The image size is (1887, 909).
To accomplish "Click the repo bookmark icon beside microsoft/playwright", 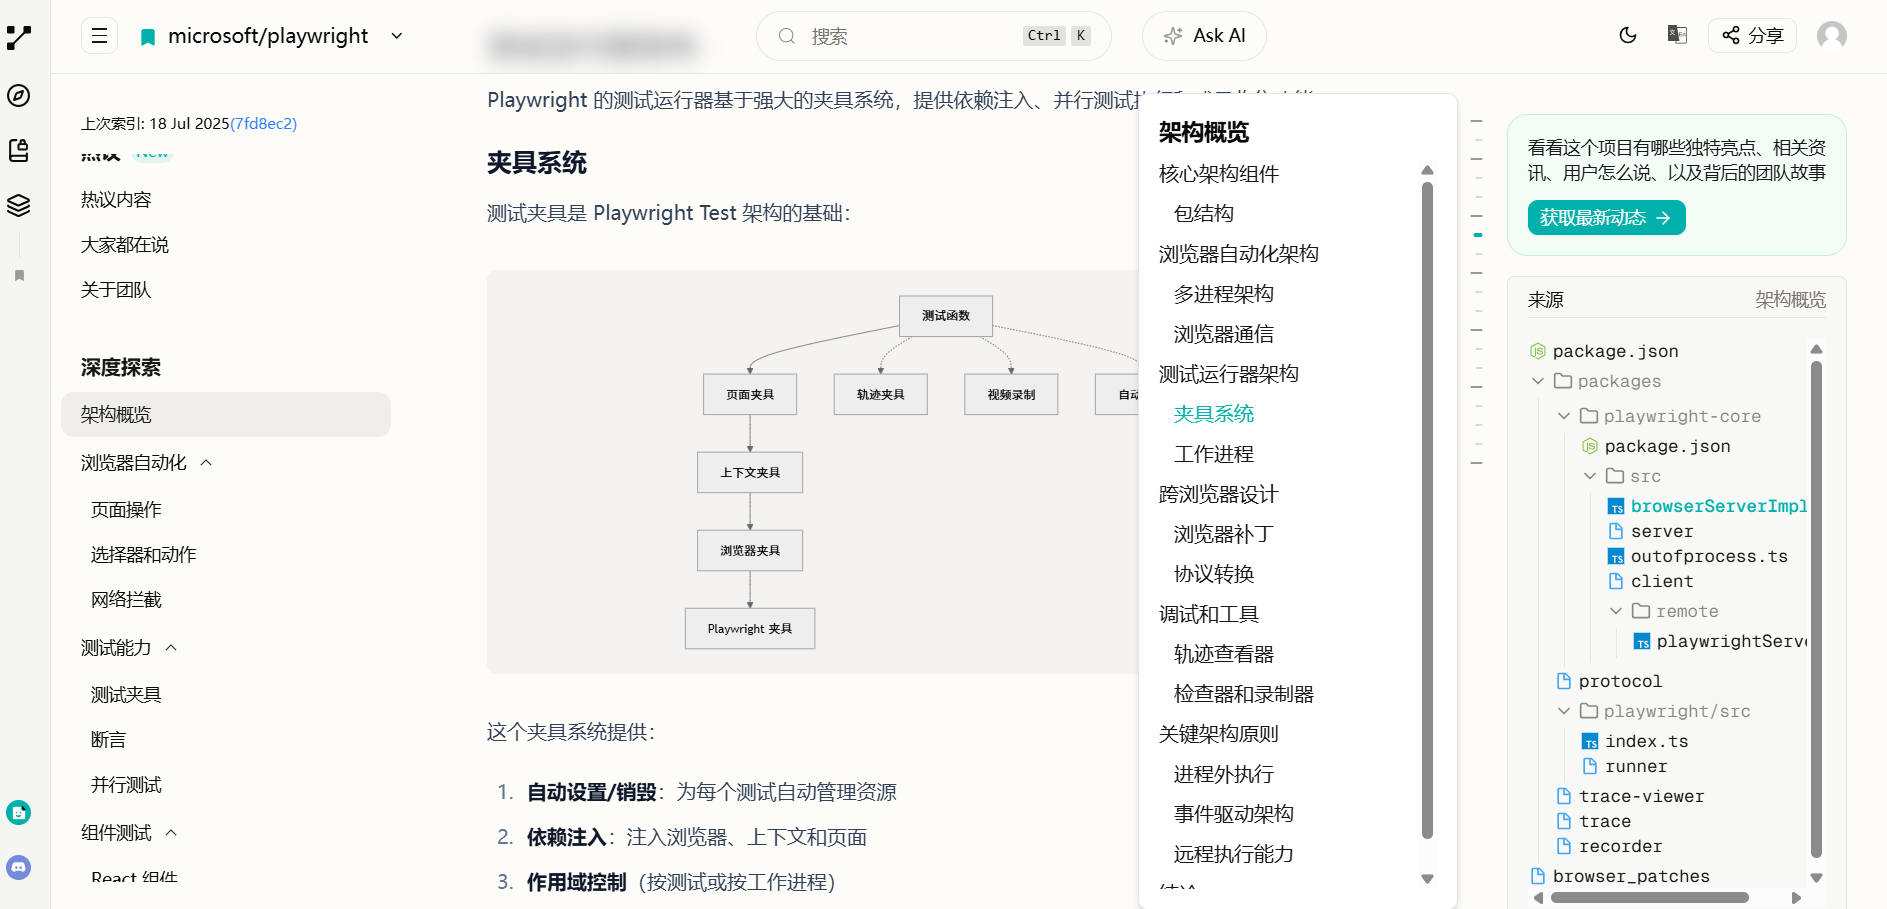I will point(148,37).
